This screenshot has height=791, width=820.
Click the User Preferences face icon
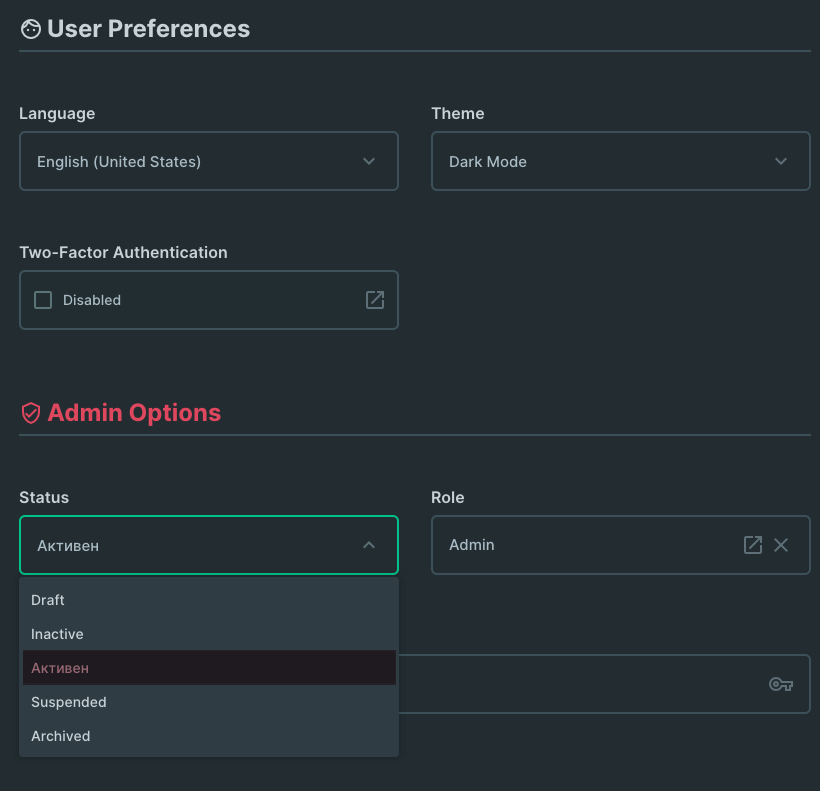pos(30,29)
